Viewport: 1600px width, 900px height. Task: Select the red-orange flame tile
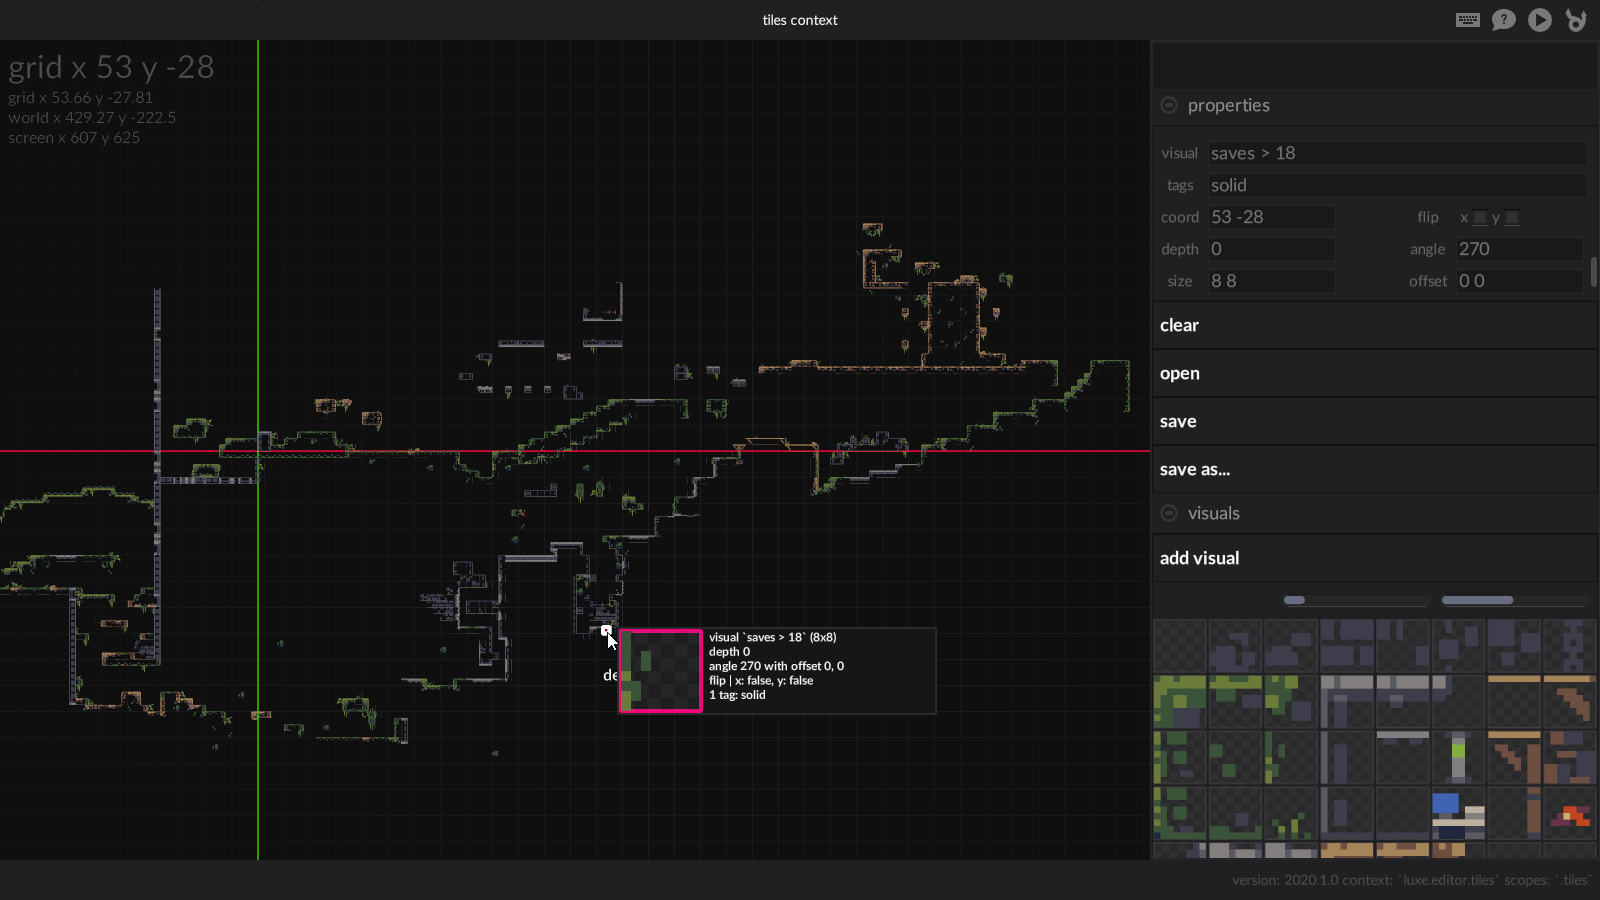[x=1570, y=813]
